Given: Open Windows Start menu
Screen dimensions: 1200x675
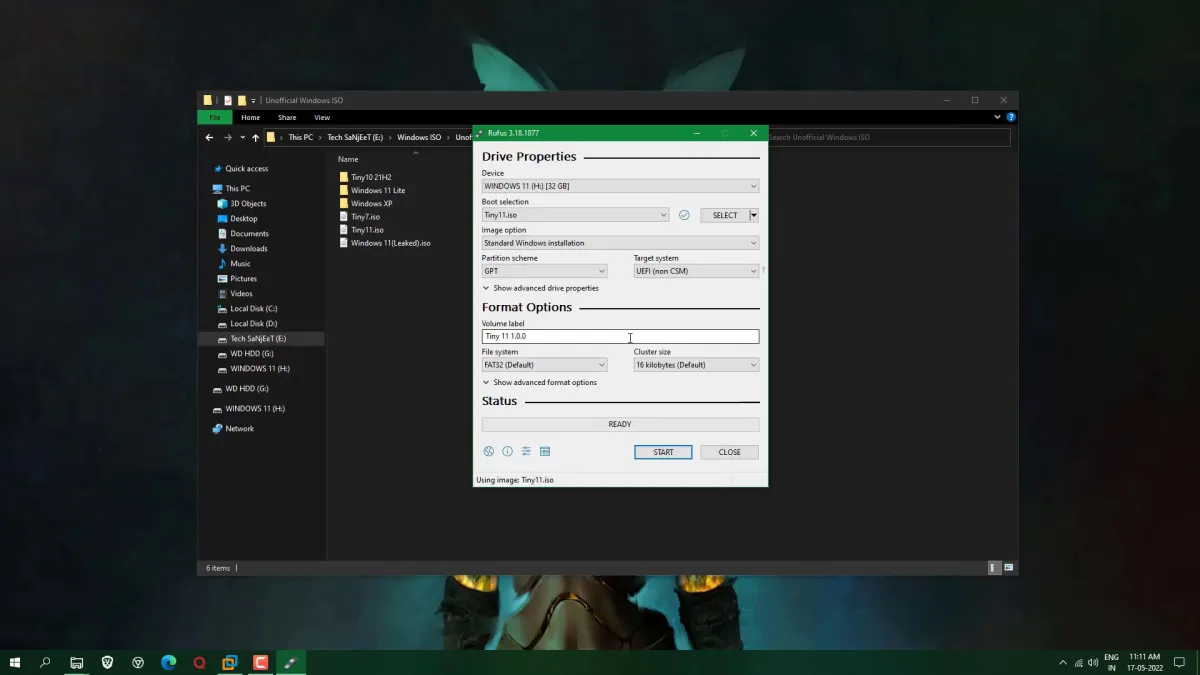Looking at the screenshot, I should 15,662.
